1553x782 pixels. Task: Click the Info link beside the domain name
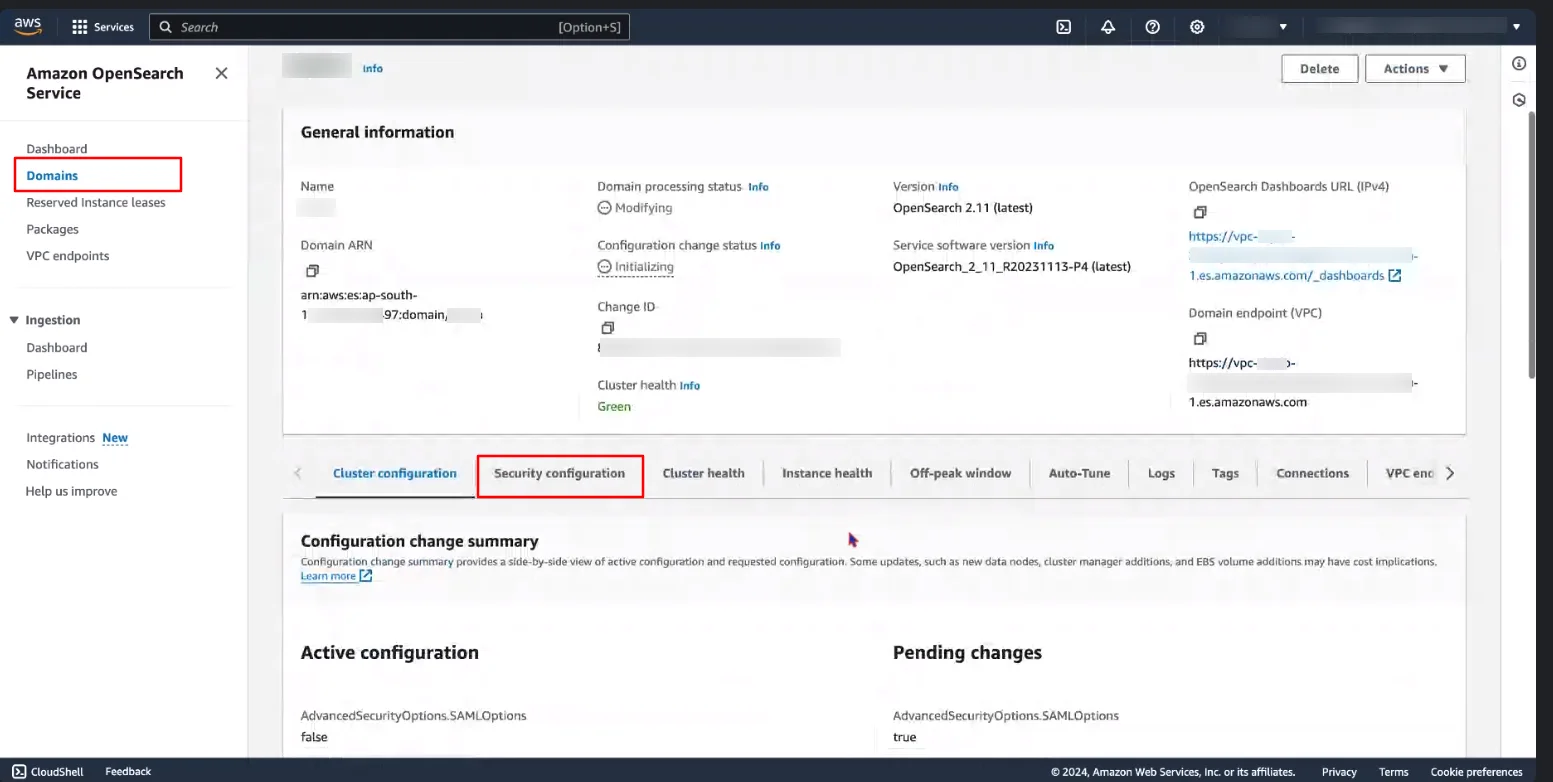coord(373,69)
